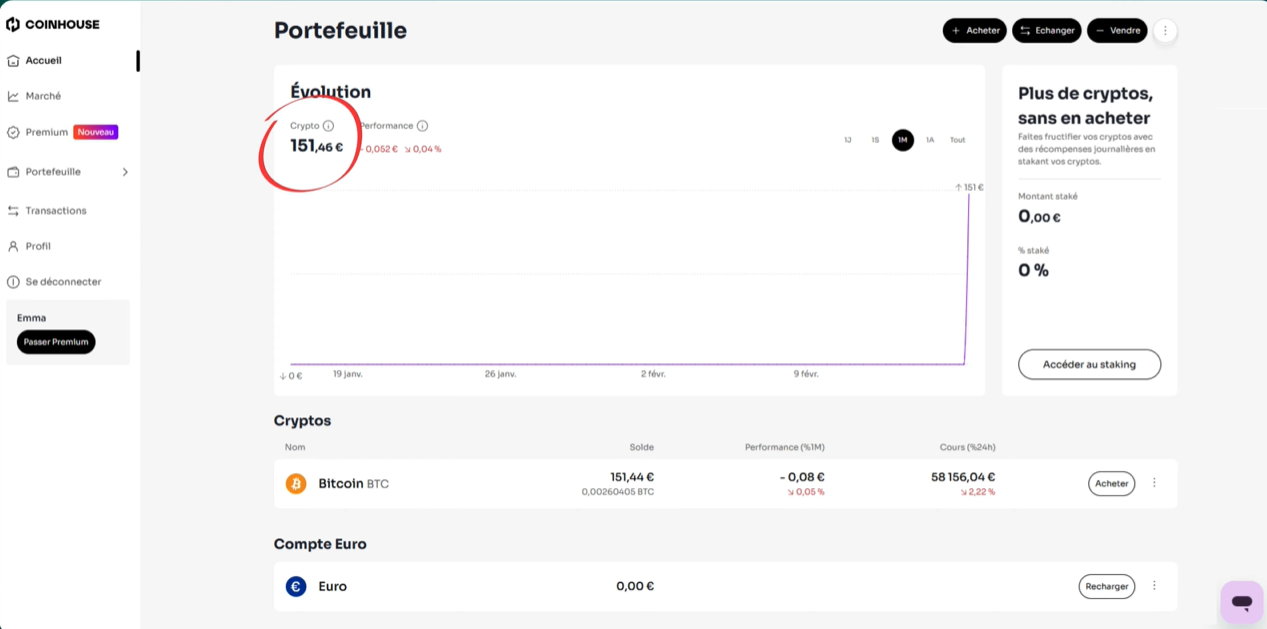Viewport: 1267px width, 629px height.
Task: Click the price 58 156,04 €
Action: click(963, 477)
